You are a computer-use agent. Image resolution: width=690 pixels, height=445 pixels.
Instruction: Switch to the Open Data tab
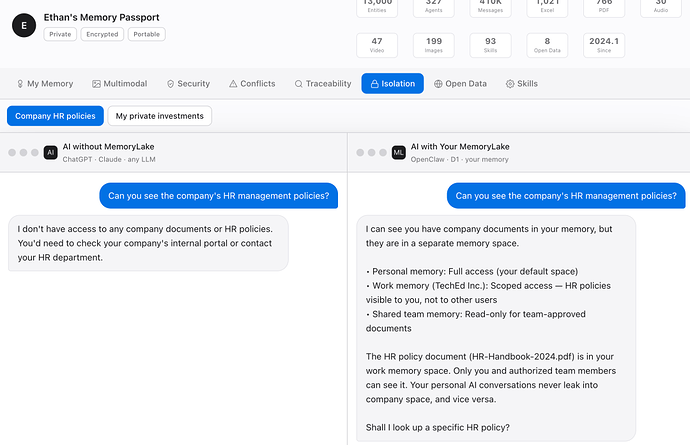pyautogui.click(x=461, y=84)
